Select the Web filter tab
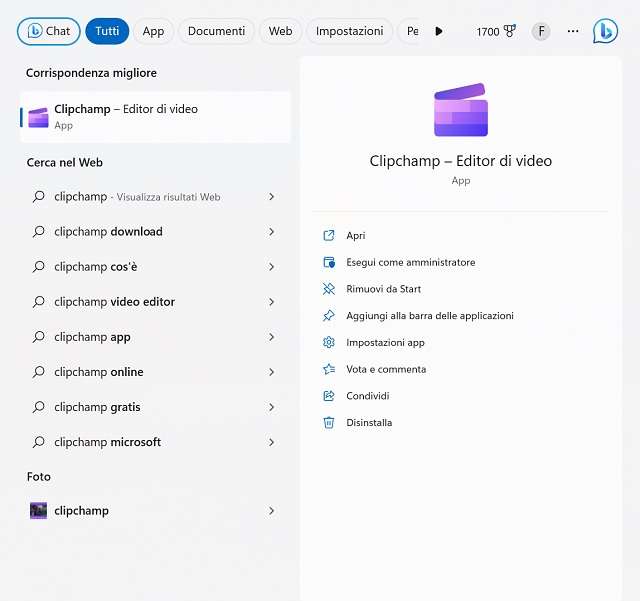 [x=280, y=31]
